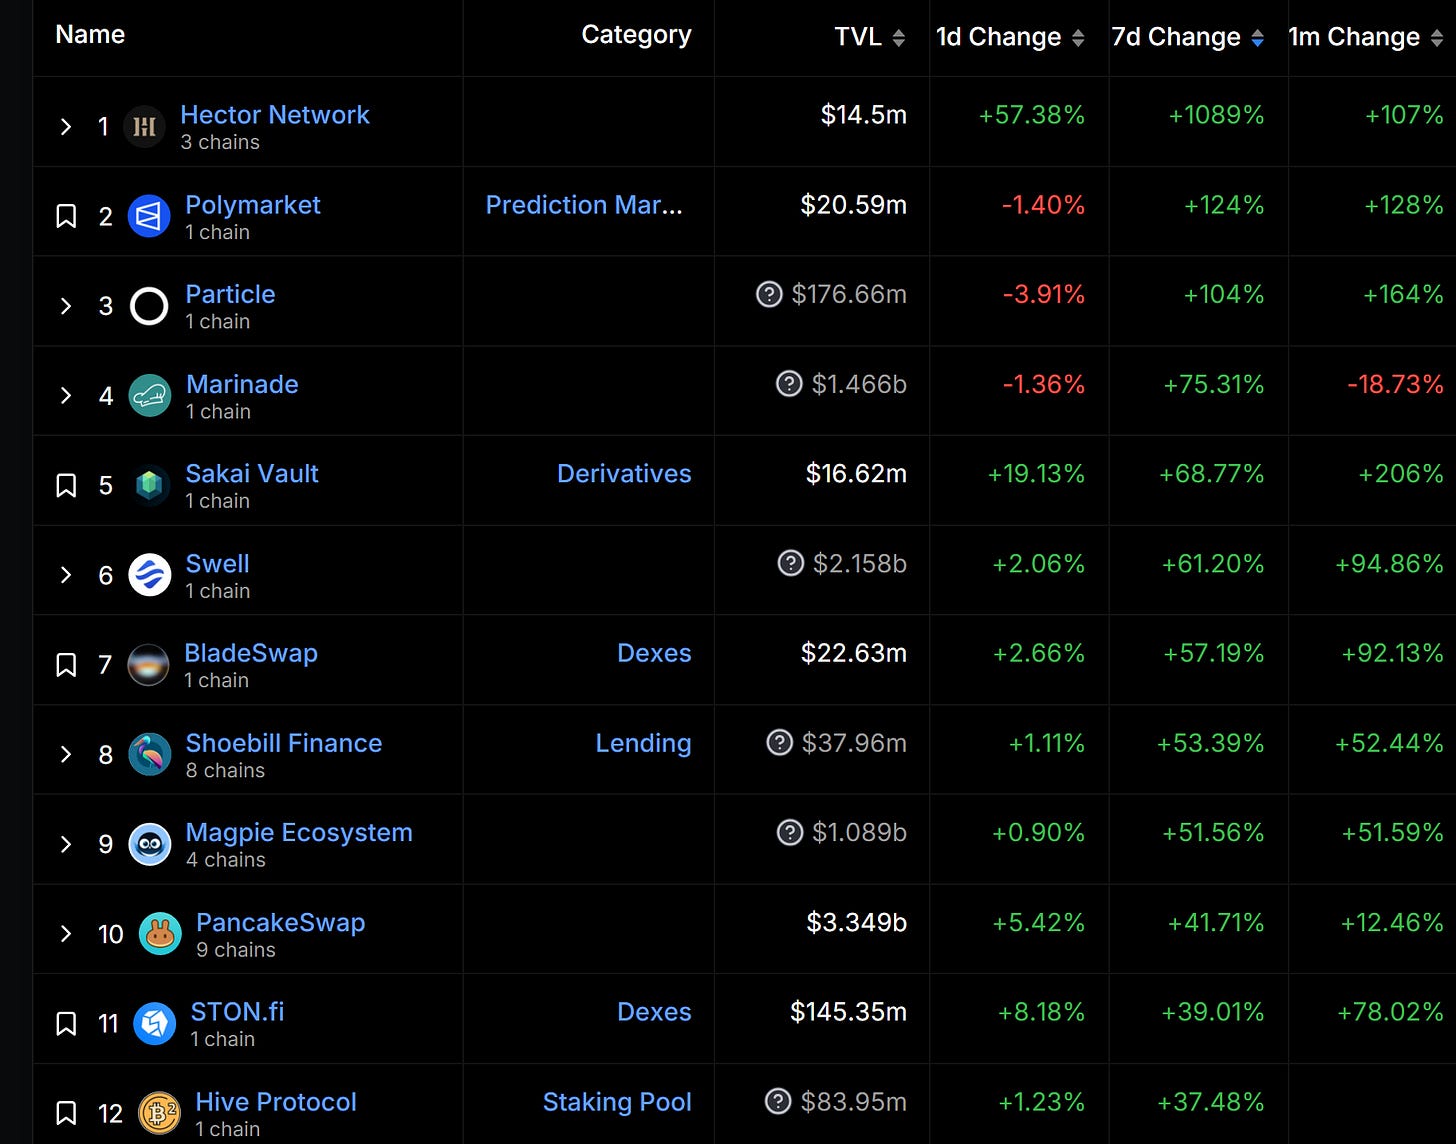Open the Lending category link
Viewport: 1456px width, 1144px height.
tap(643, 743)
